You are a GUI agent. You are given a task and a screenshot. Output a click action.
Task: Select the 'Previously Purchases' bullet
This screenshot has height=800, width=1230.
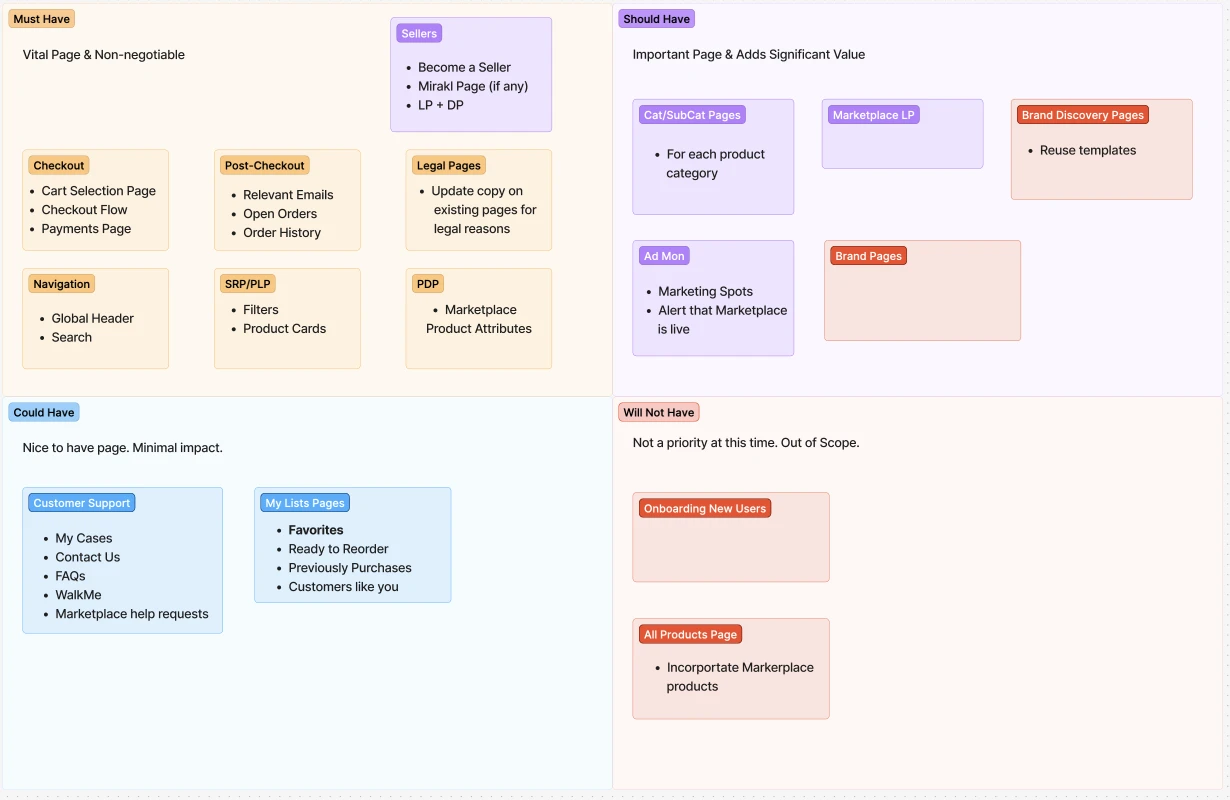(x=350, y=568)
